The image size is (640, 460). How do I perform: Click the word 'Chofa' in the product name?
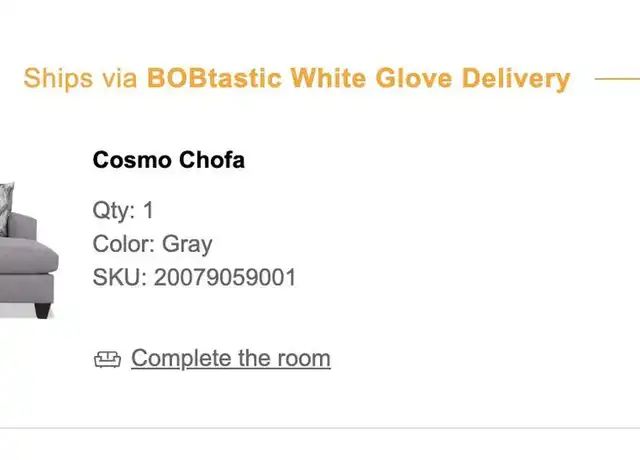click(212, 160)
